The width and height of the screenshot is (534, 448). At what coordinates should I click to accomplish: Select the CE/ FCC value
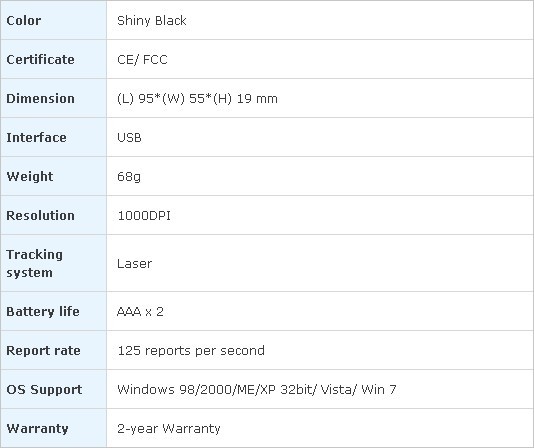point(142,60)
